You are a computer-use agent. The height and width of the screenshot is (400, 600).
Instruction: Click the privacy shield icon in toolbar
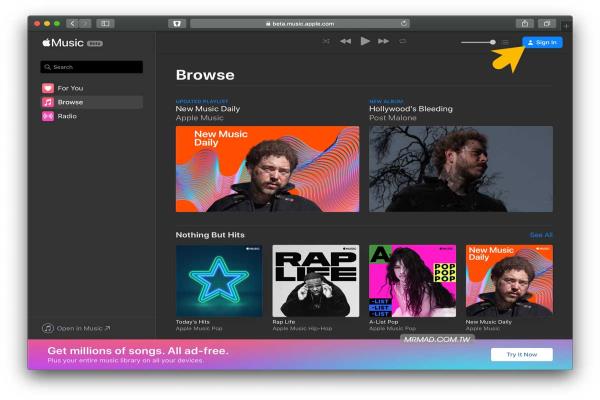(177, 24)
